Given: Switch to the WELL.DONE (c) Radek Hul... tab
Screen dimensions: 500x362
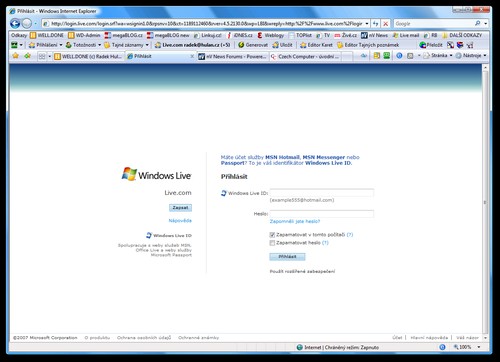Looking at the screenshot, I should pyautogui.click(x=88, y=57).
